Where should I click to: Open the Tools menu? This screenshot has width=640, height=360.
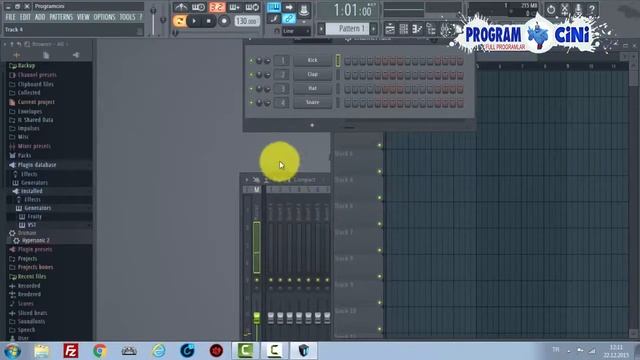point(127,17)
